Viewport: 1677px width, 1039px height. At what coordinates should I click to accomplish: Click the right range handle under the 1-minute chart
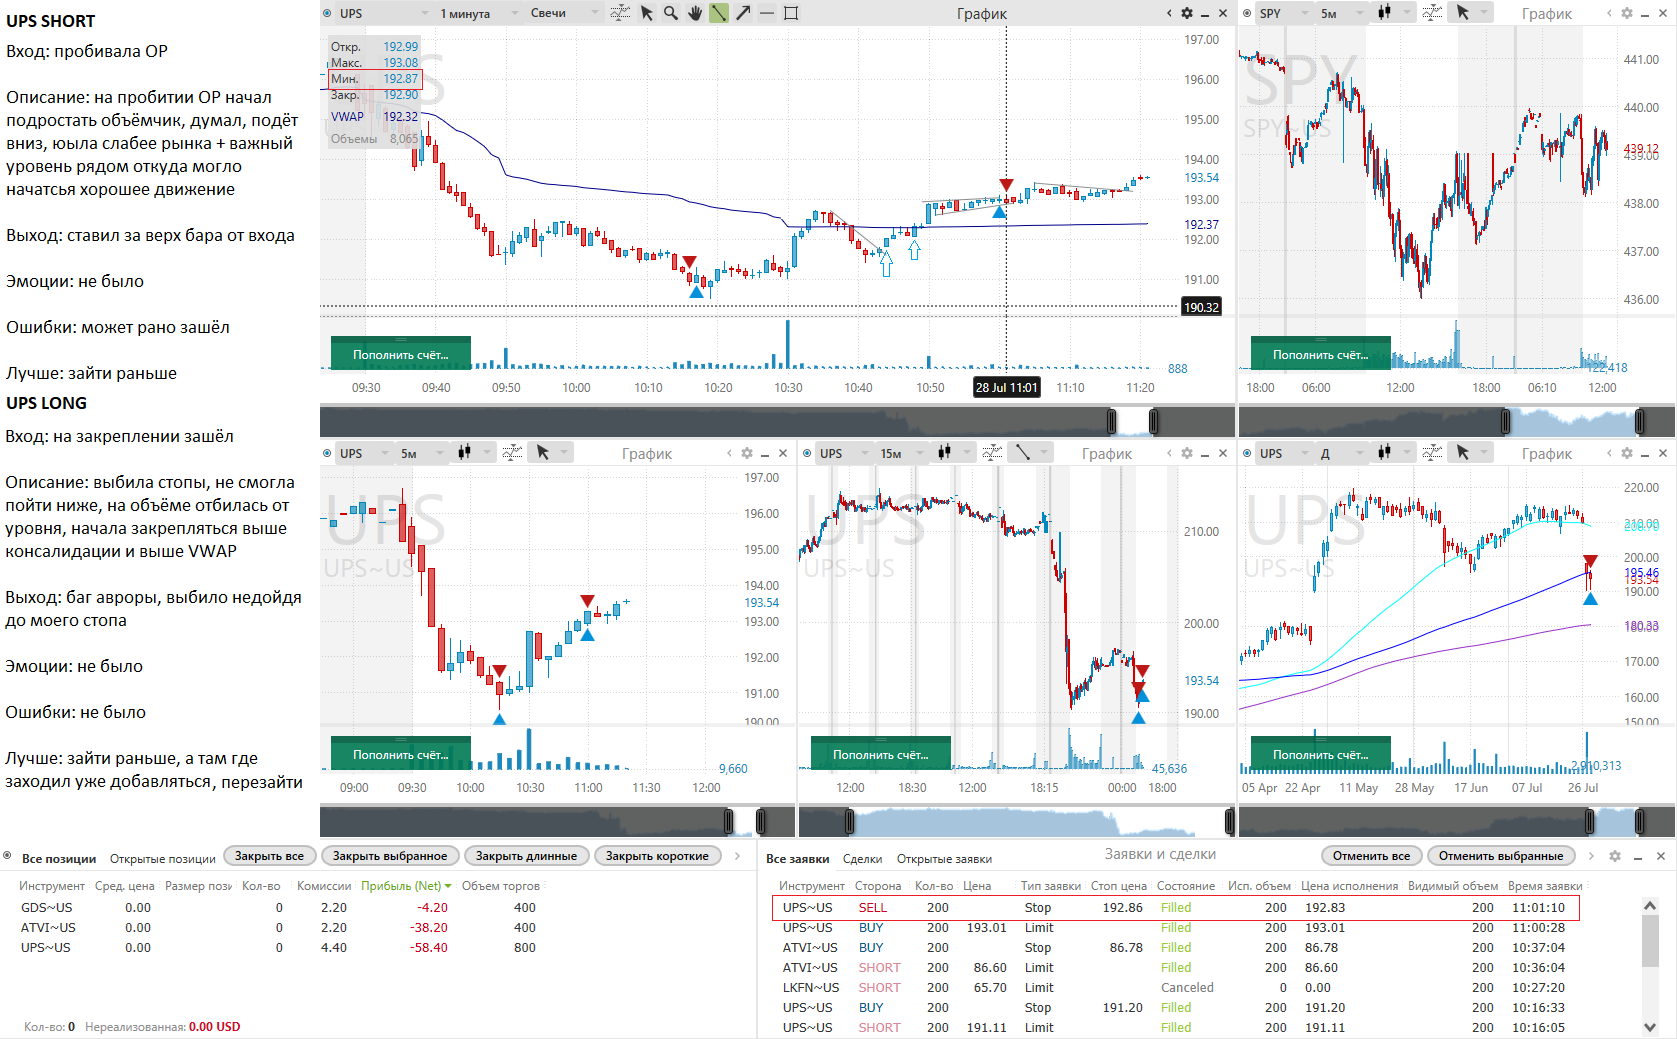click(1154, 421)
